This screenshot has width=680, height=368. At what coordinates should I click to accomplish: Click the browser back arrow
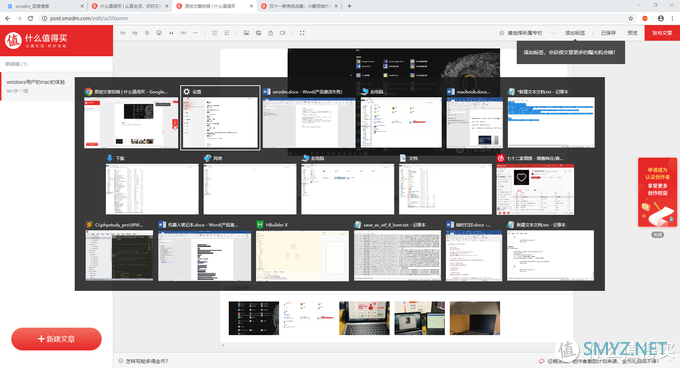click(7, 18)
